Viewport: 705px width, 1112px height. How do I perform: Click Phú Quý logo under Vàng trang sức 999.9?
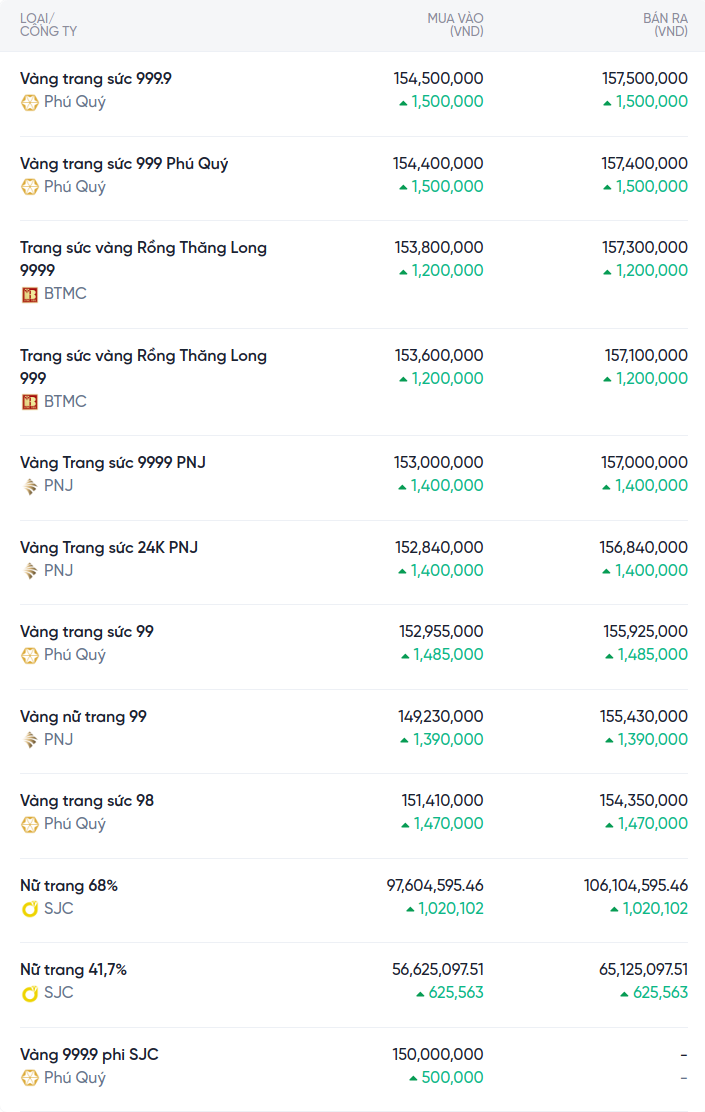pos(30,102)
